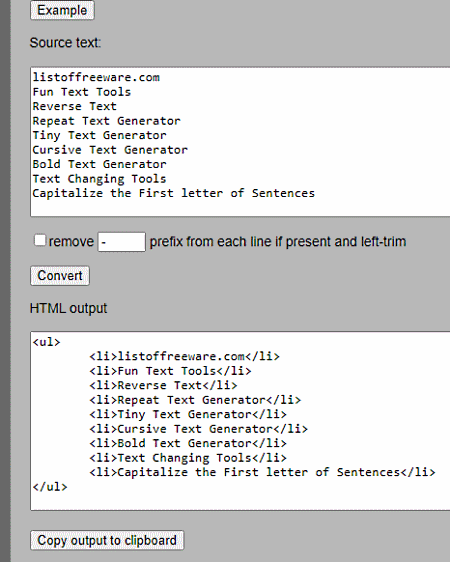Click the <li>listoffreeware.com</li> output line
The height and width of the screenshot is (562, 450).
[x=185, y=356]
